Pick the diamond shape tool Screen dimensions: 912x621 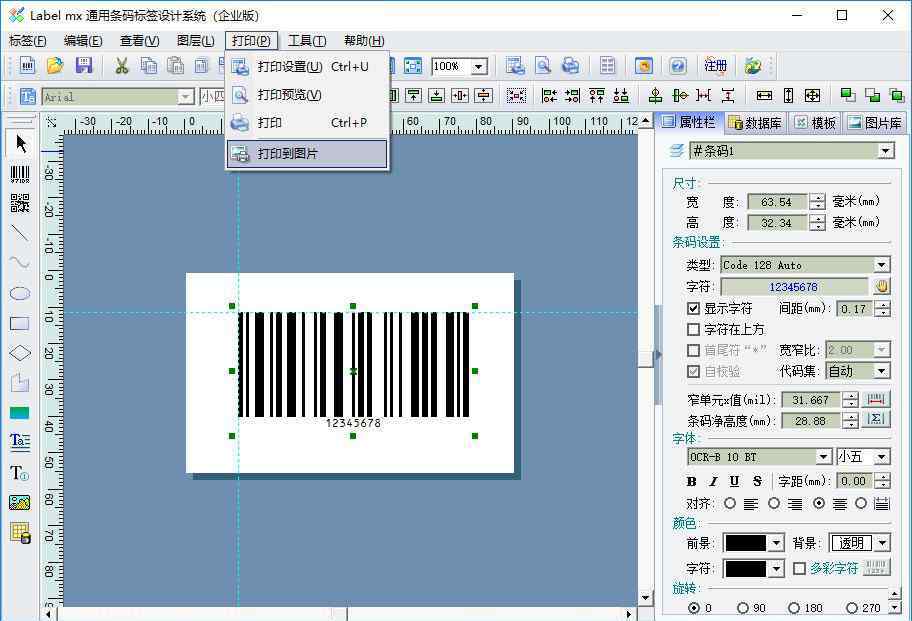(x=20, y=353)
